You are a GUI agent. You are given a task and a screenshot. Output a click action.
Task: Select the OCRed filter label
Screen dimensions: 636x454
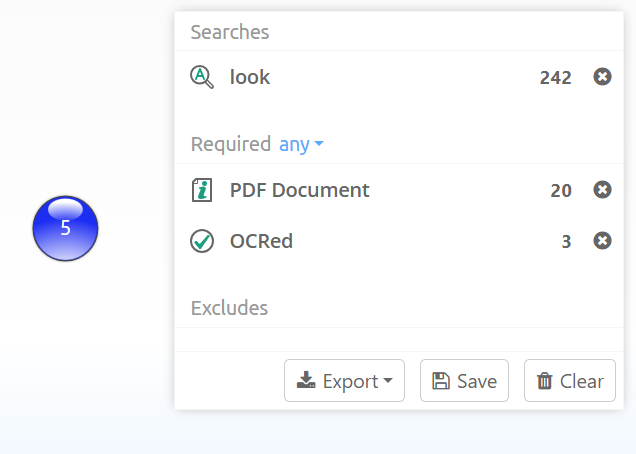pos(261,241)
